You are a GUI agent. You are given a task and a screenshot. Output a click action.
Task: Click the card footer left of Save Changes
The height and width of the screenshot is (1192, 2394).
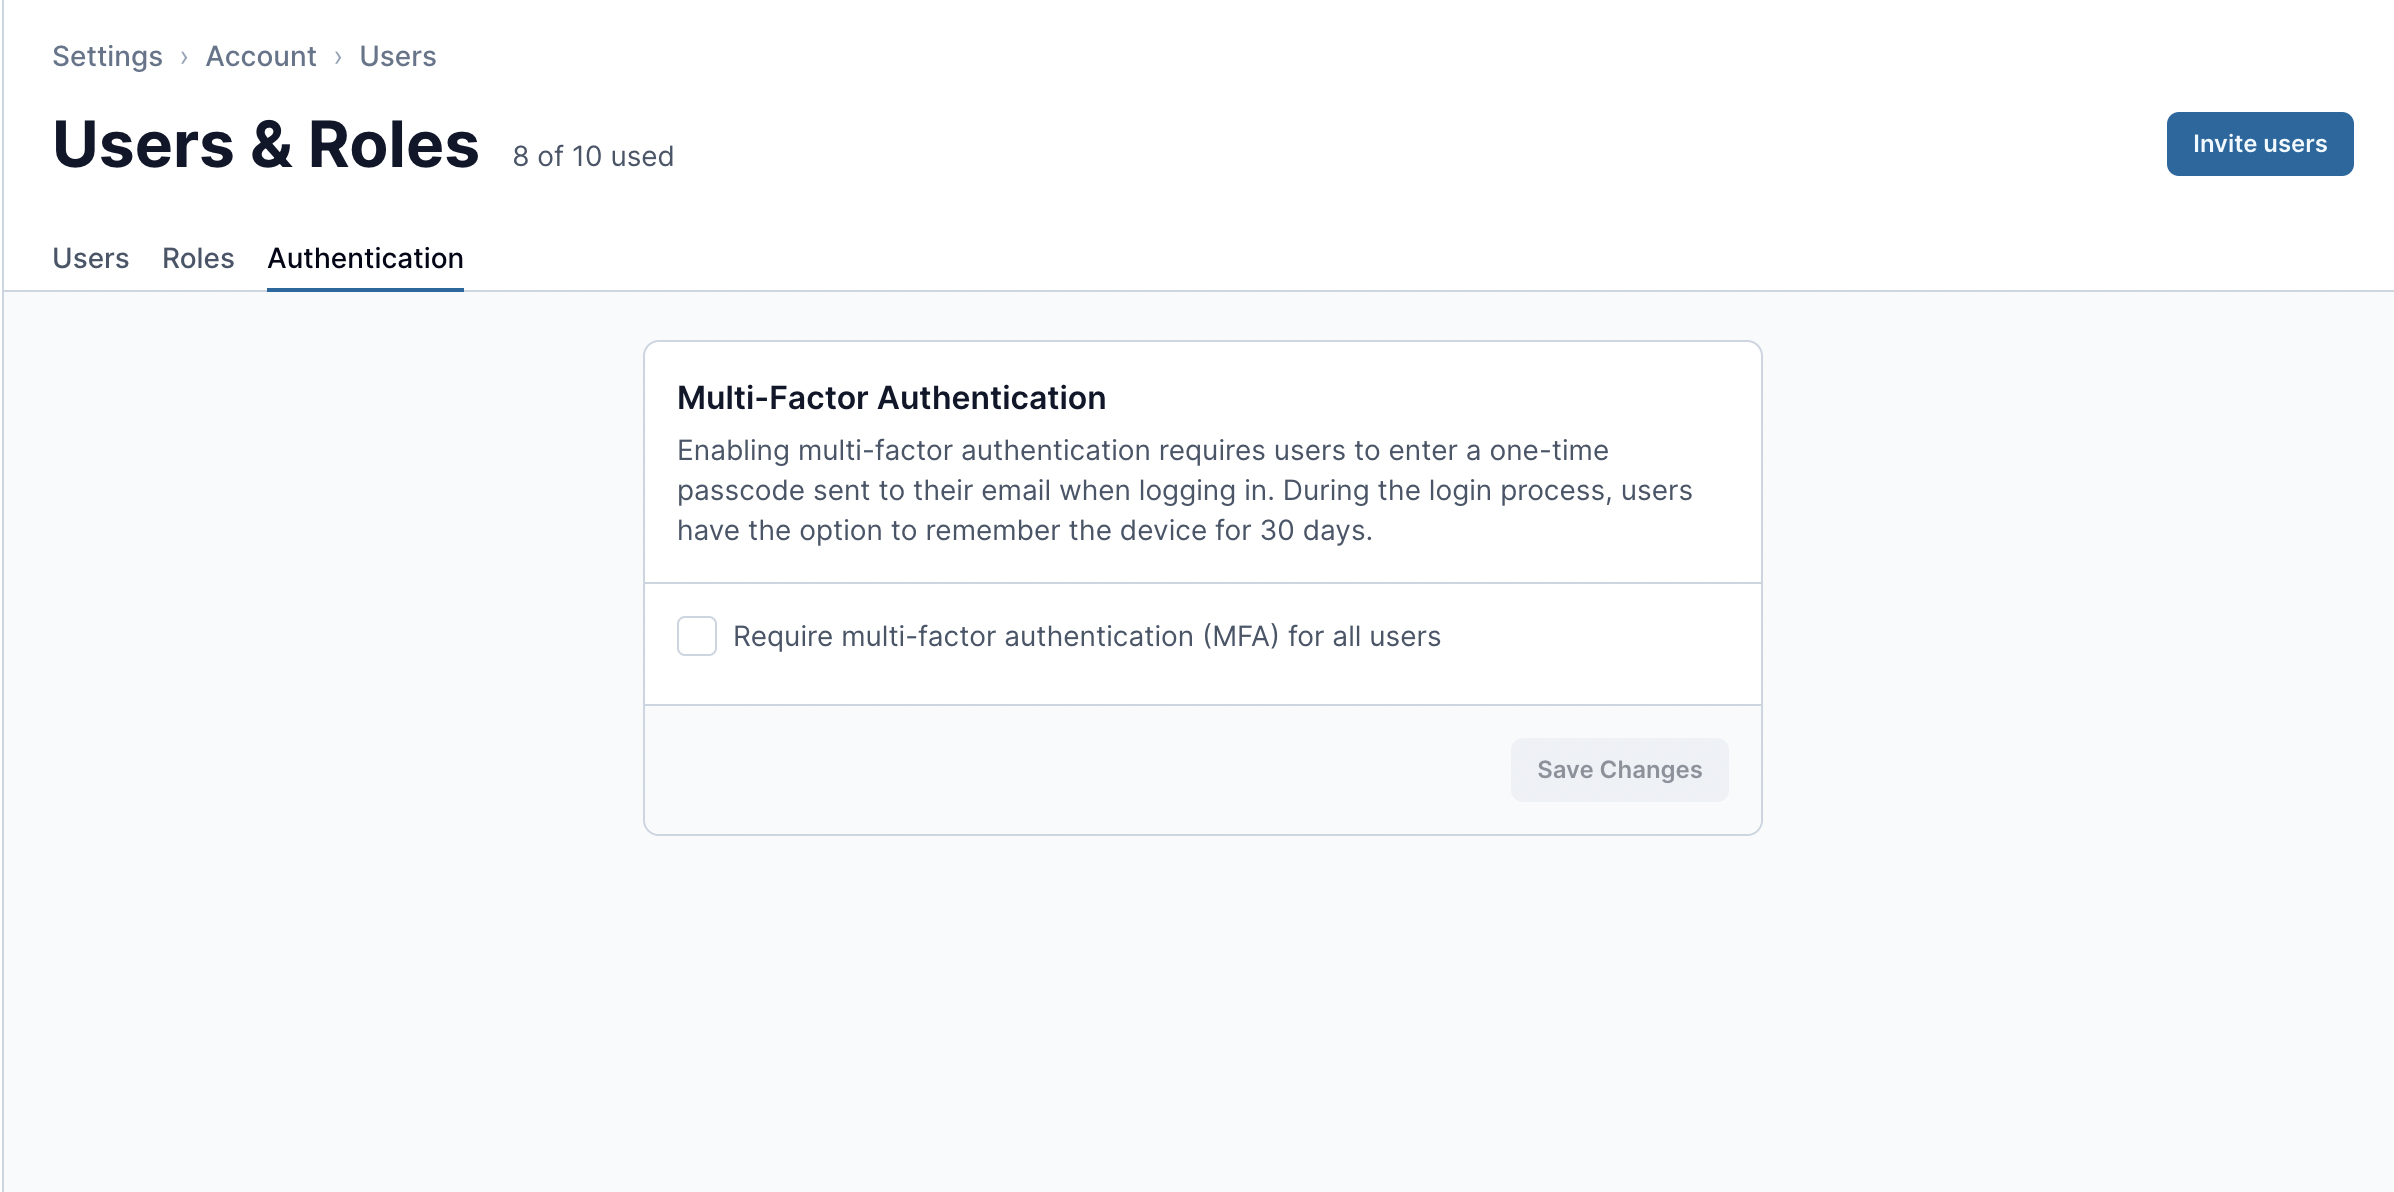click(x=1070, y=770)
